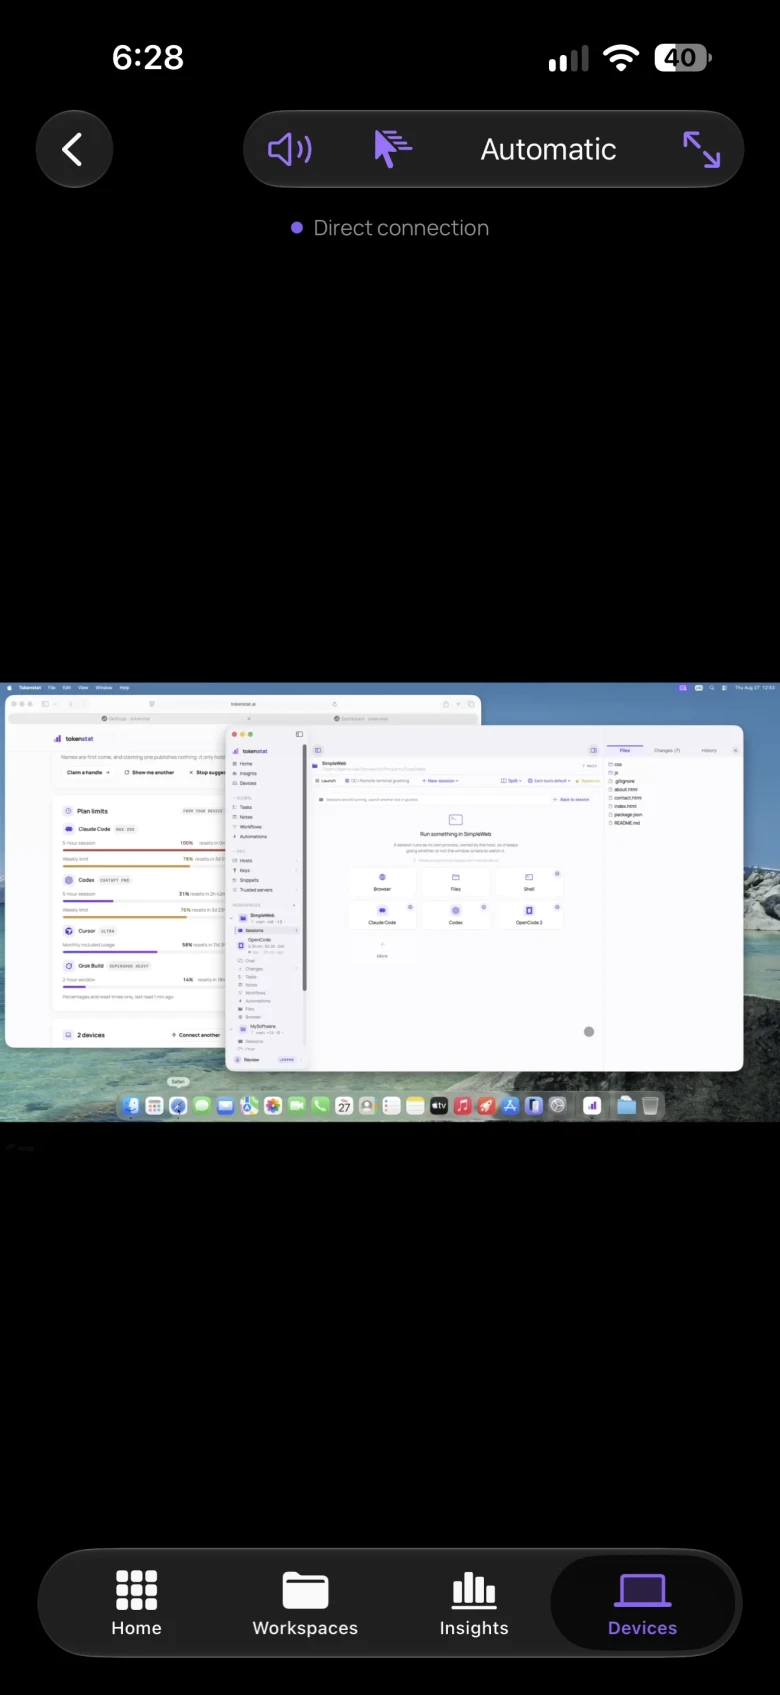This screenshot has width=780, height=1695.
Task: Click Insights in tokenstat app sidebar
Action: point(247,773)
